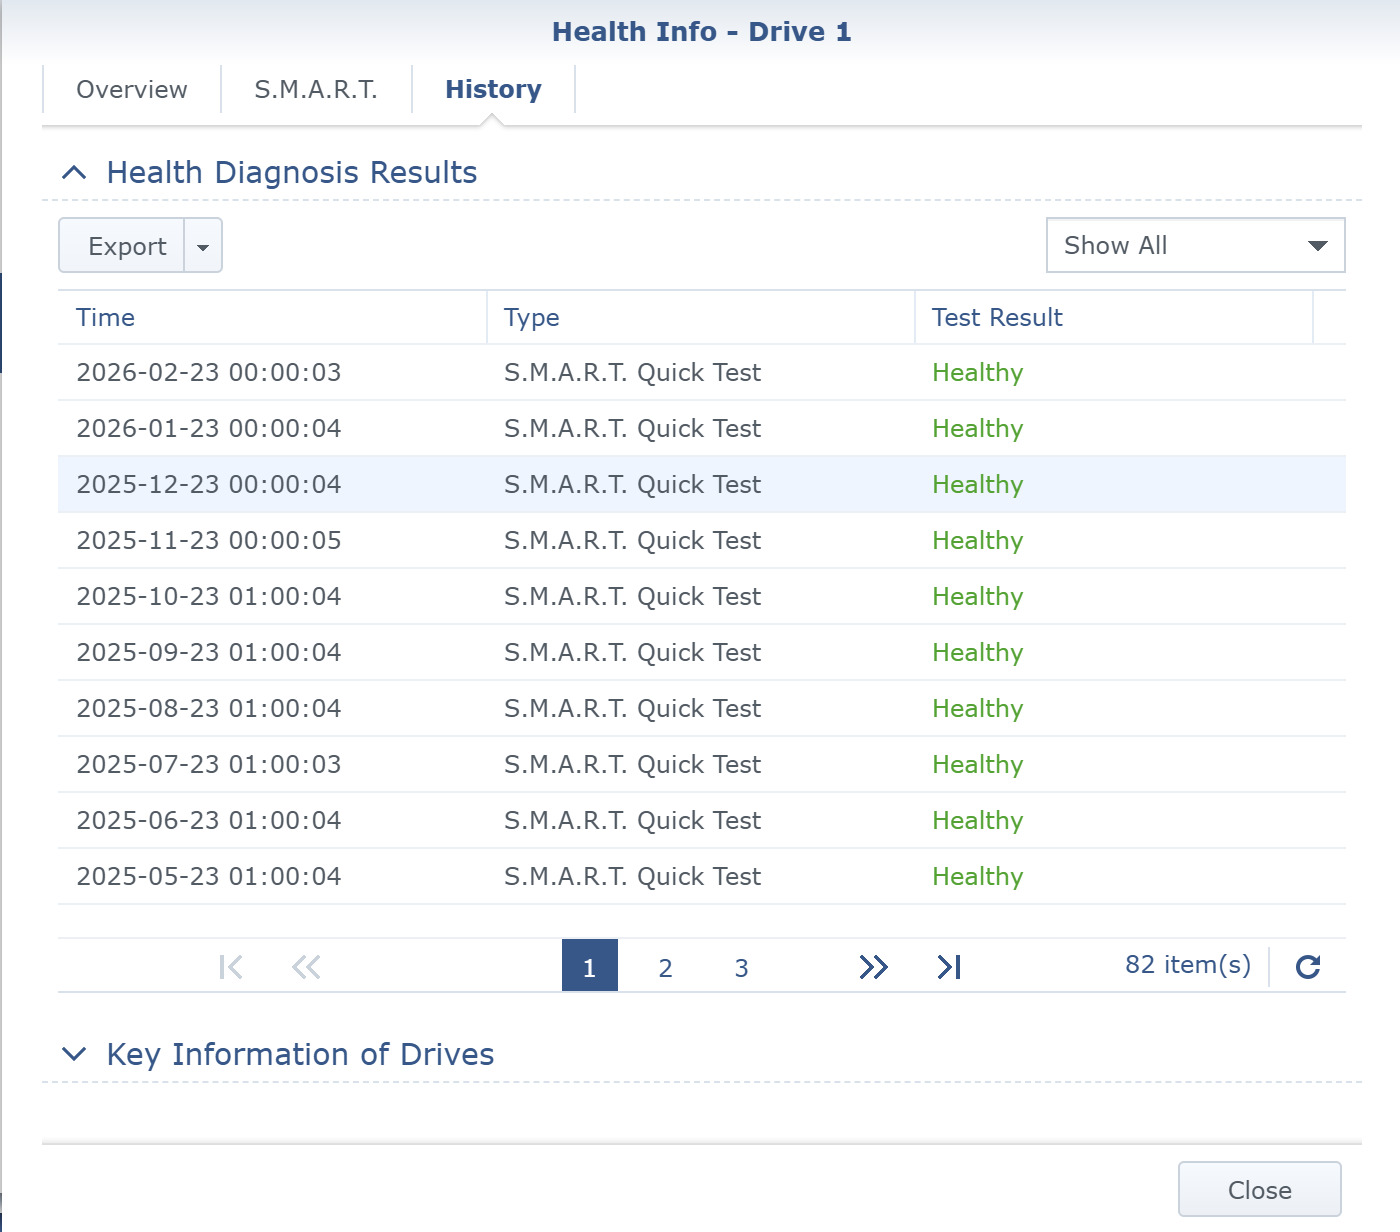This screenshot has width=1400, height=1232.
Task: Click the Export button
Action: tap(127, 246)
